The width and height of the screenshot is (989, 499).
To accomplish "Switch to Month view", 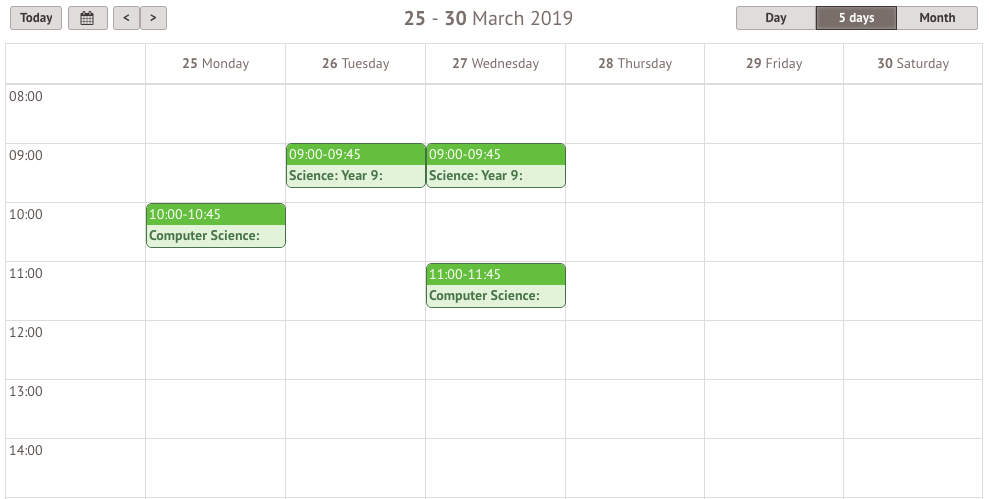I will click(937, 18).
